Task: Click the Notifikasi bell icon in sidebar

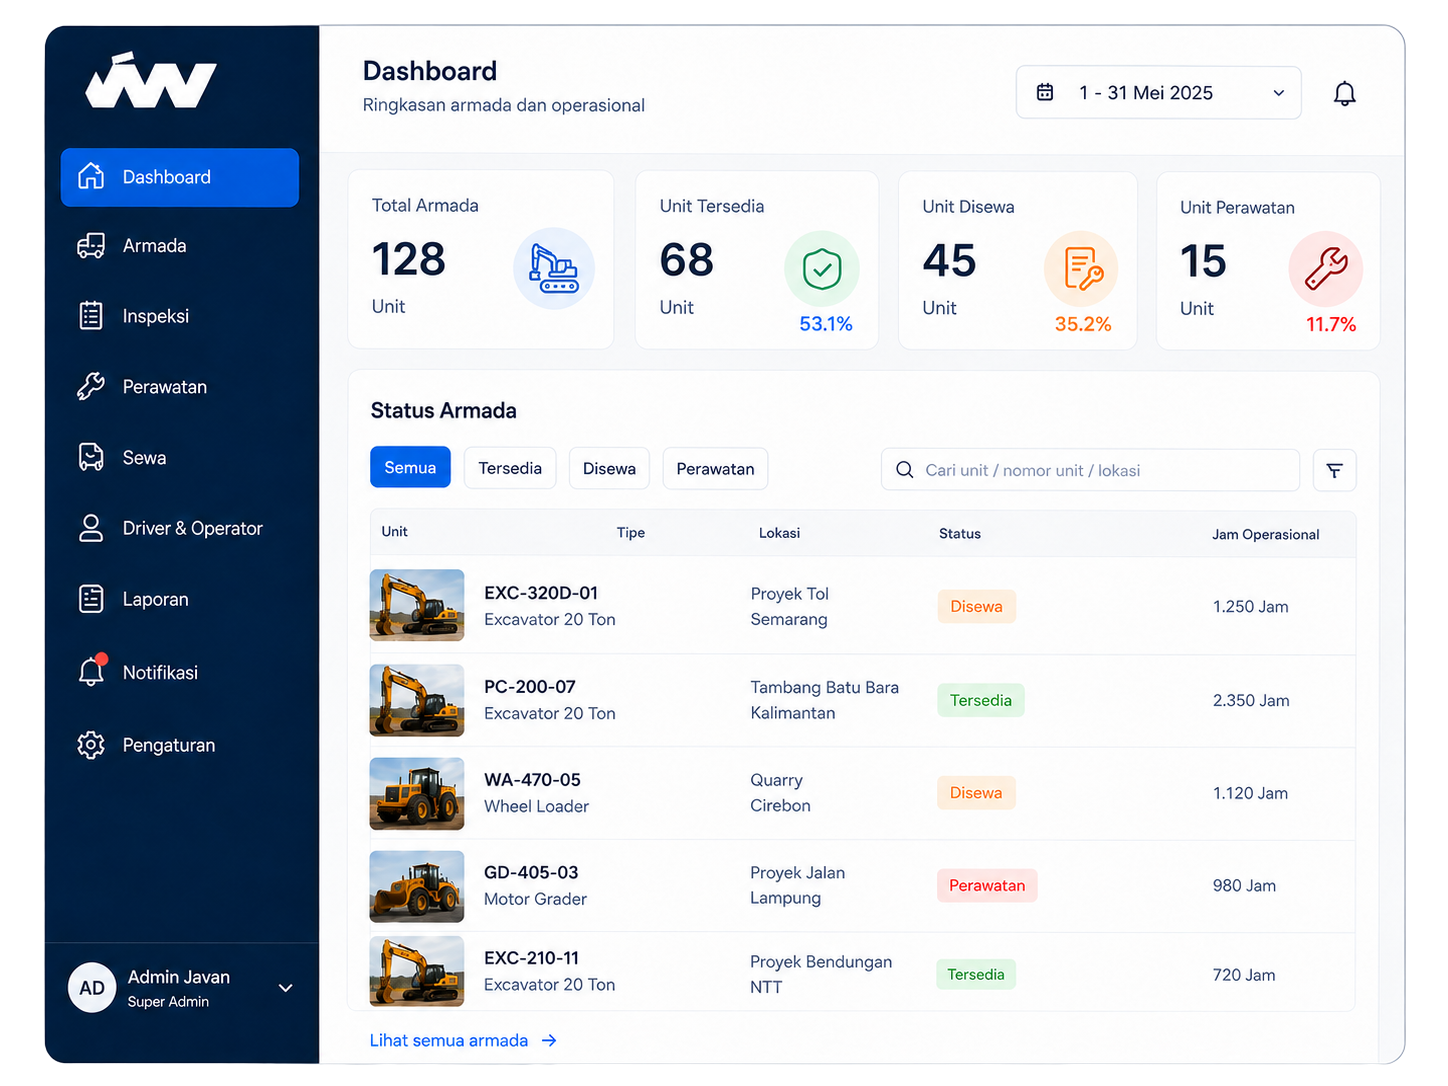Action: tap(91, 671)
